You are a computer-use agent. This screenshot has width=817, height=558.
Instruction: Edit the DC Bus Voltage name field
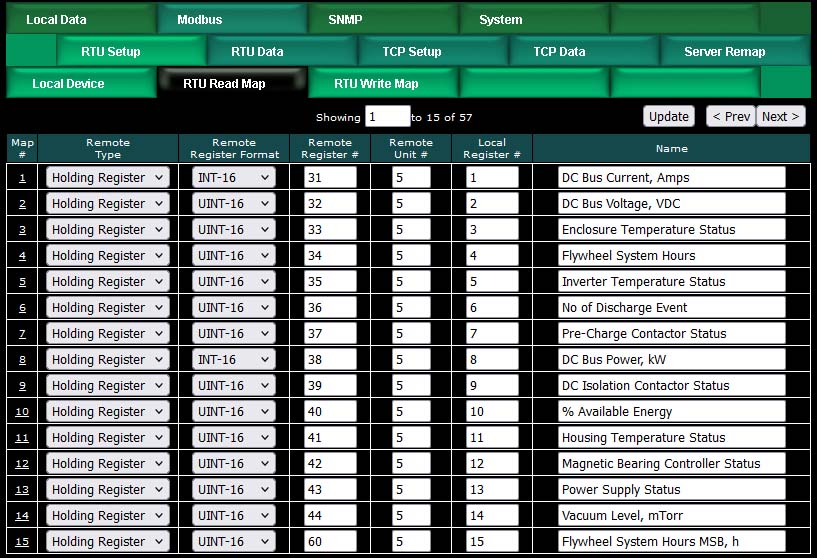click(x=671, y=204)
